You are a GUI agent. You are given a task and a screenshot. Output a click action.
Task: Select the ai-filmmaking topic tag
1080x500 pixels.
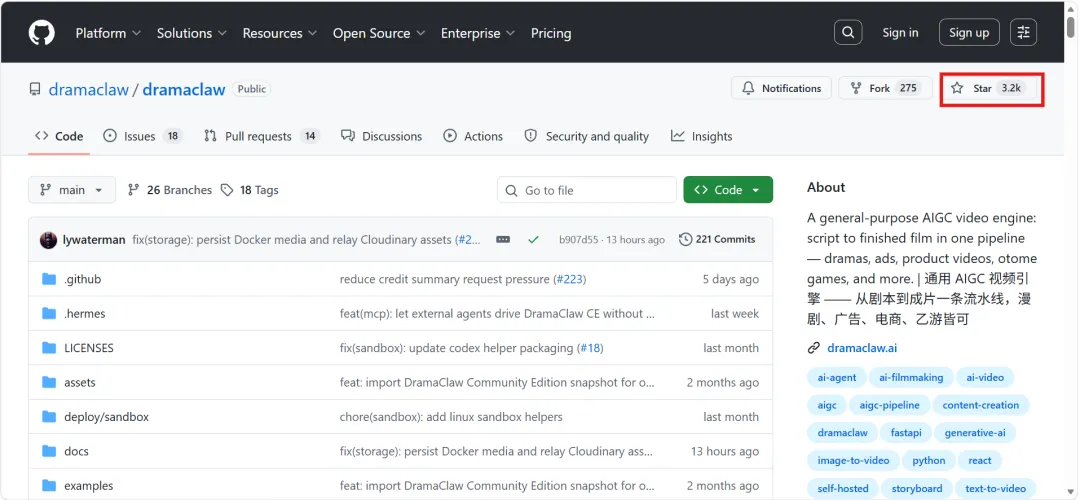(911, 377)
